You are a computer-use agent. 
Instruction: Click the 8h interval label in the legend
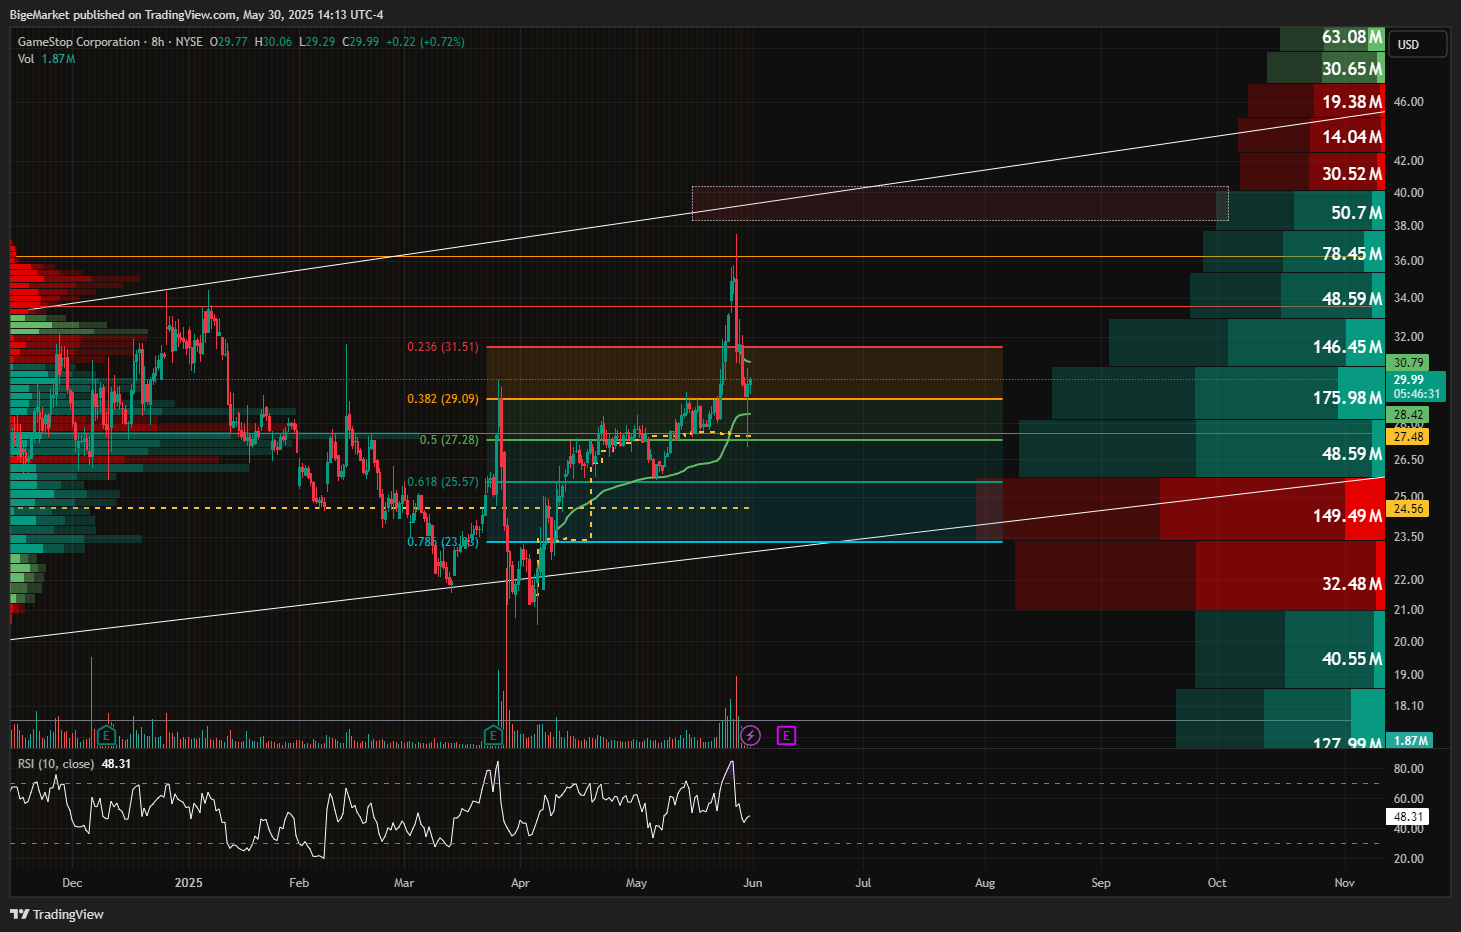157,42
